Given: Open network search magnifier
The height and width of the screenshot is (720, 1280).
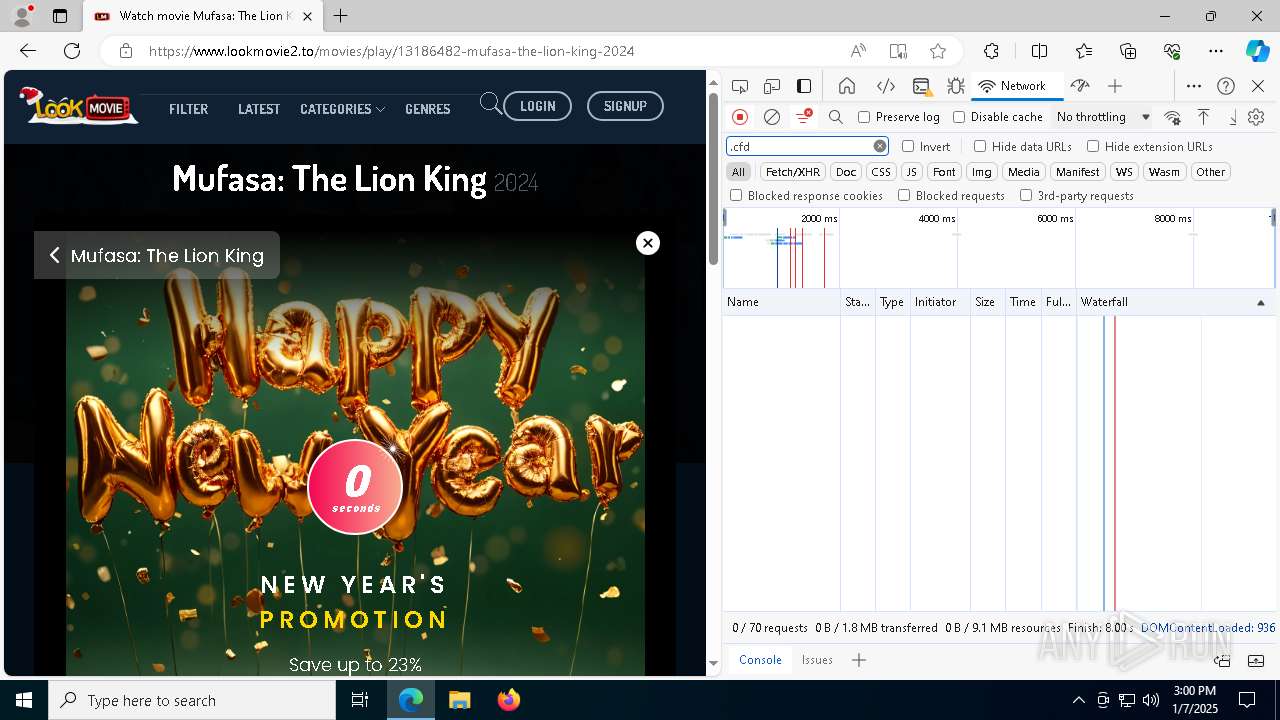Looking at the screenshot, I should coord(836,117).
